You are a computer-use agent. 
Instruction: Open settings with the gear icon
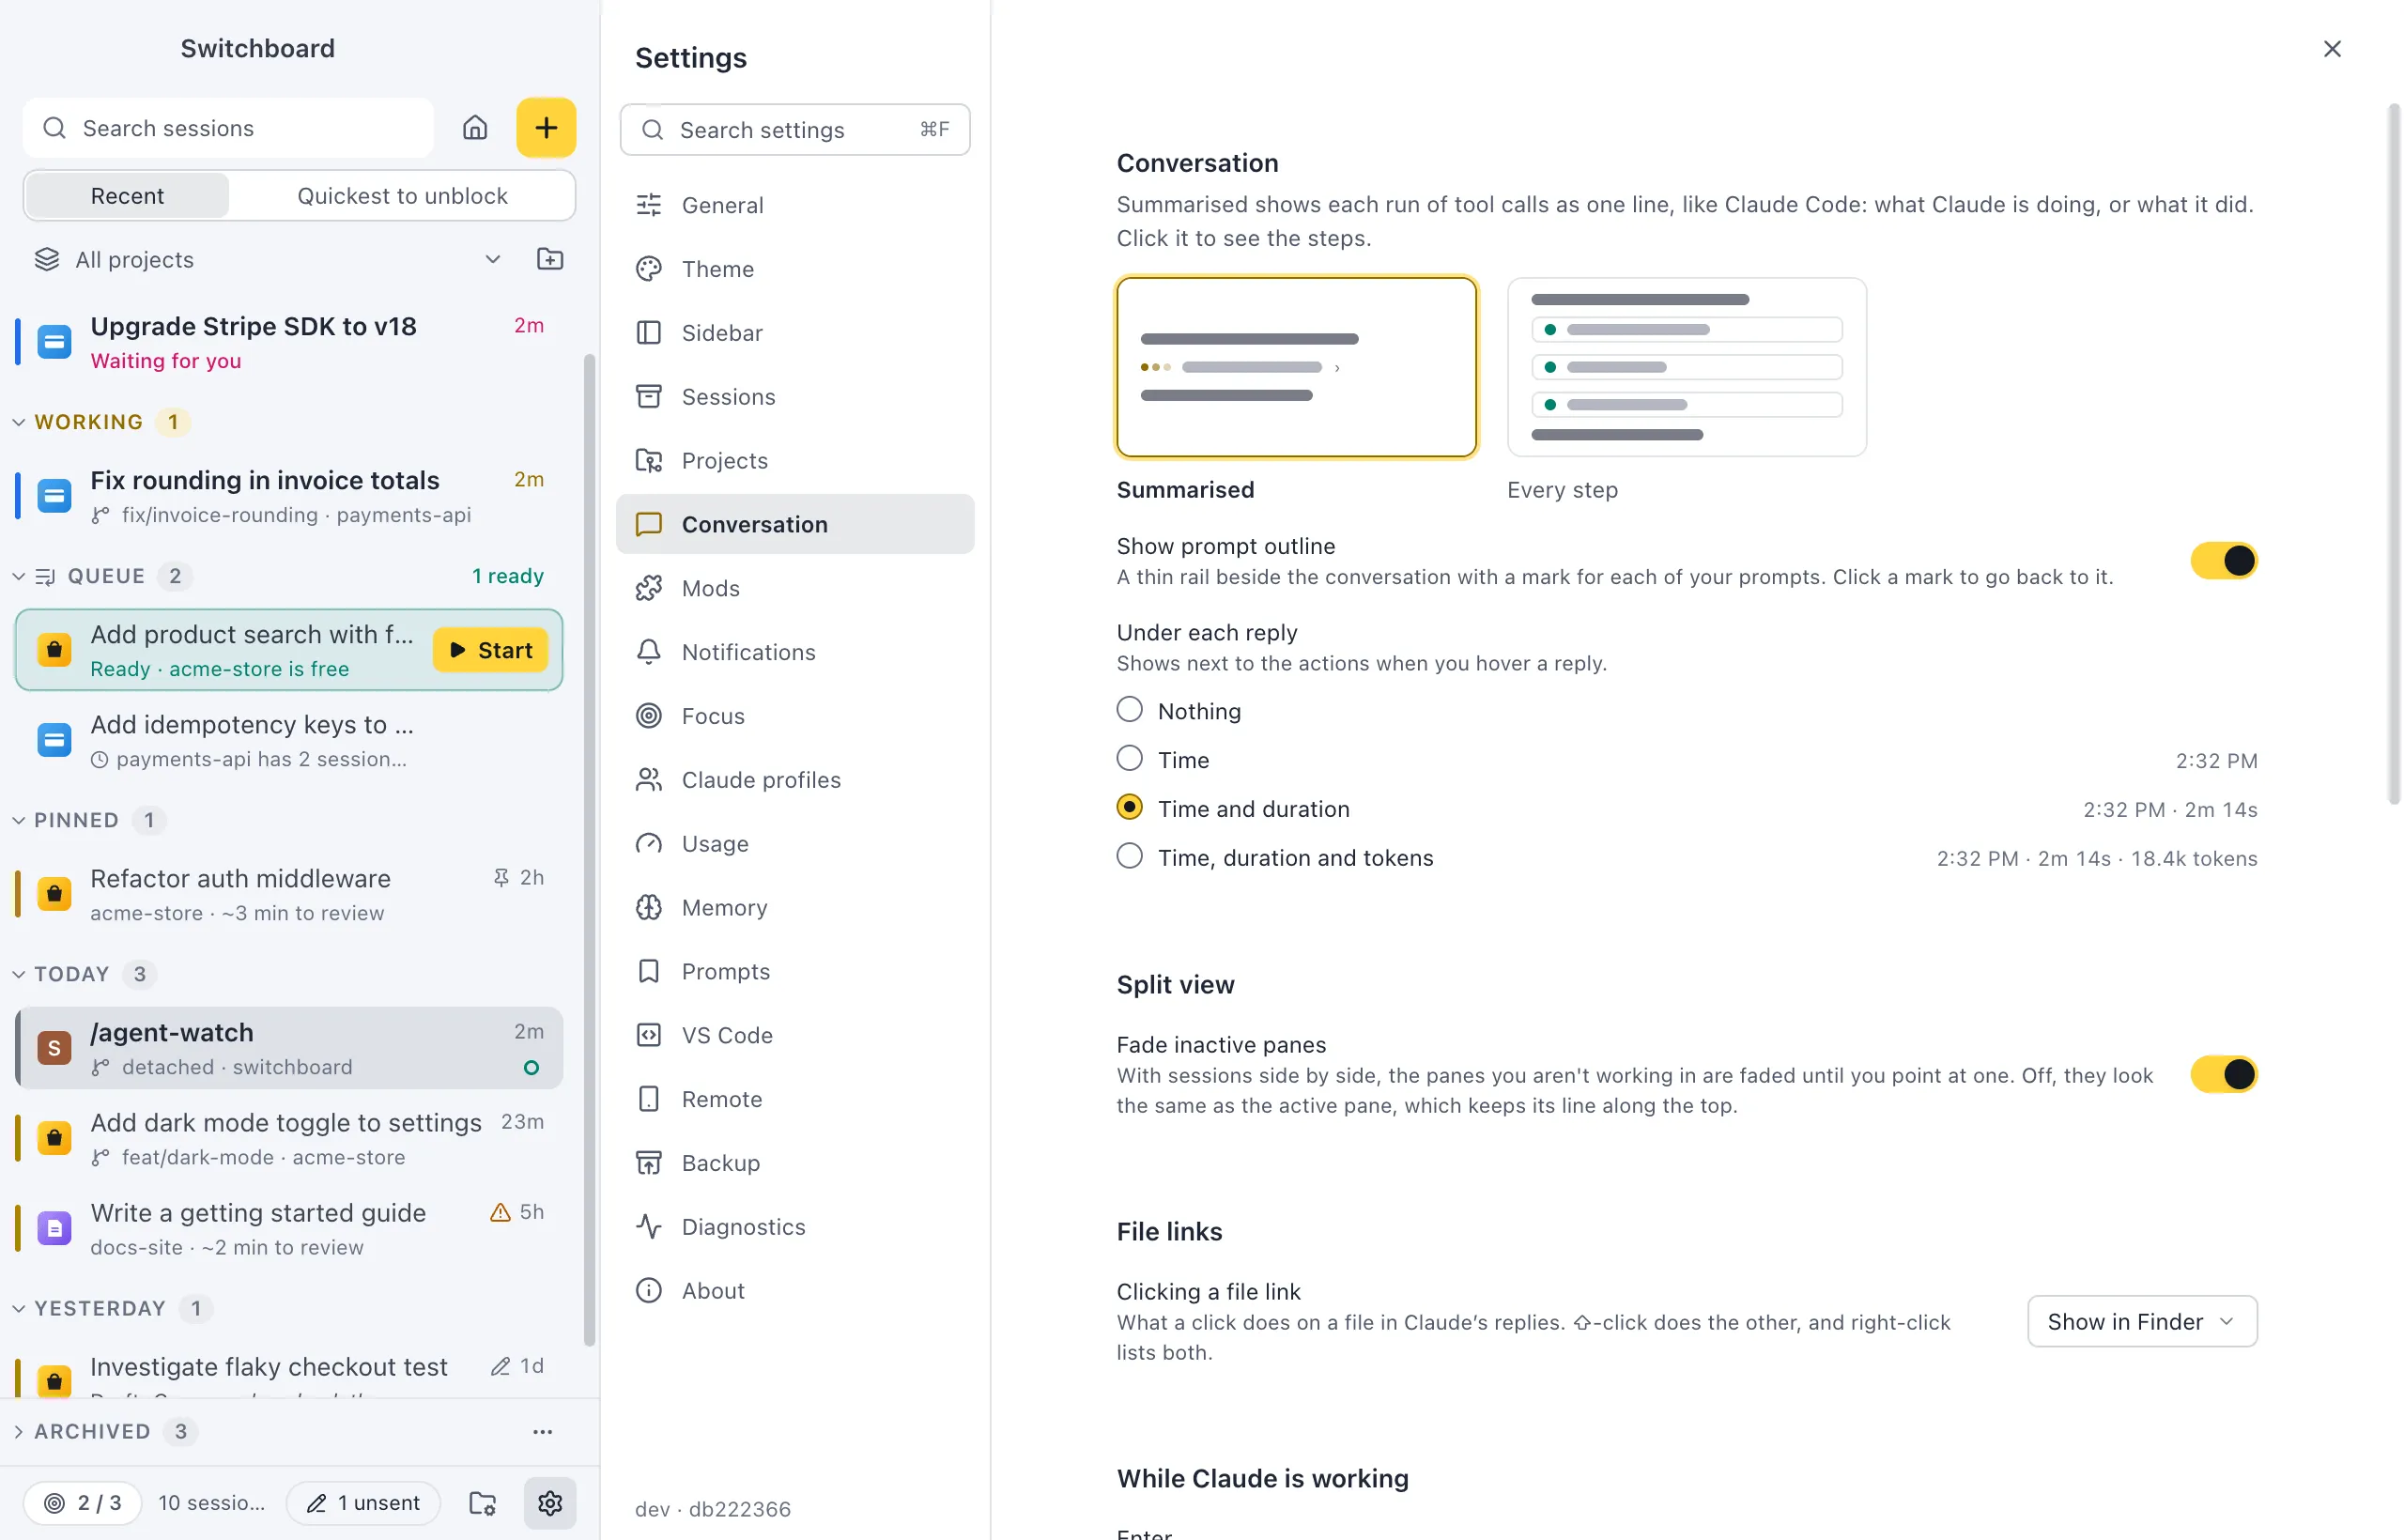[x=550, y=1502]
